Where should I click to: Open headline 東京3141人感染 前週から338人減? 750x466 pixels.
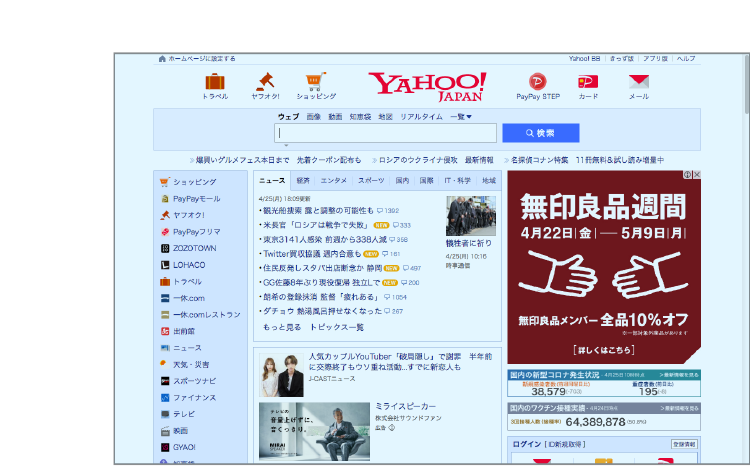325,239
